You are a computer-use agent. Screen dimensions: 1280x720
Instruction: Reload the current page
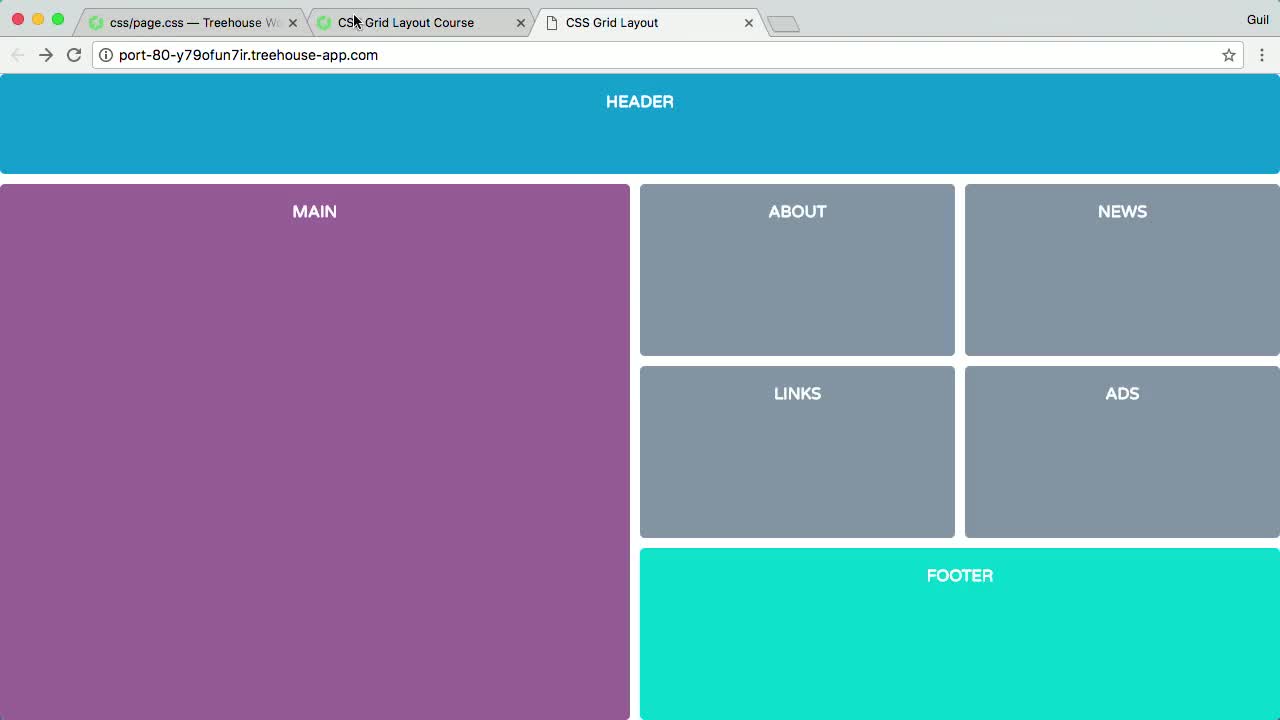(x=74, y=55)
